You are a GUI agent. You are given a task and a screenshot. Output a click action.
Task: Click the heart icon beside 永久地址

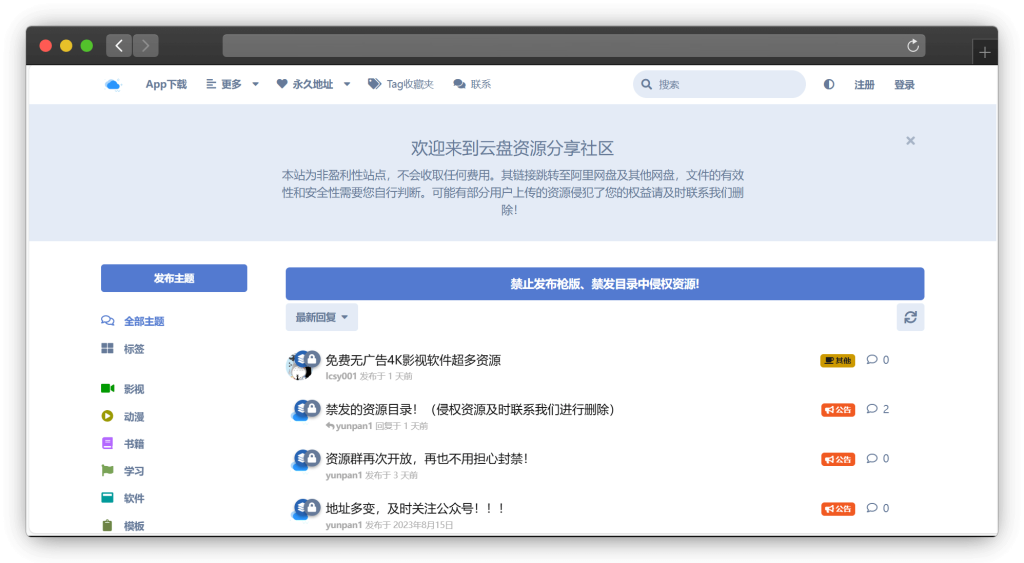tap(282, 84)
